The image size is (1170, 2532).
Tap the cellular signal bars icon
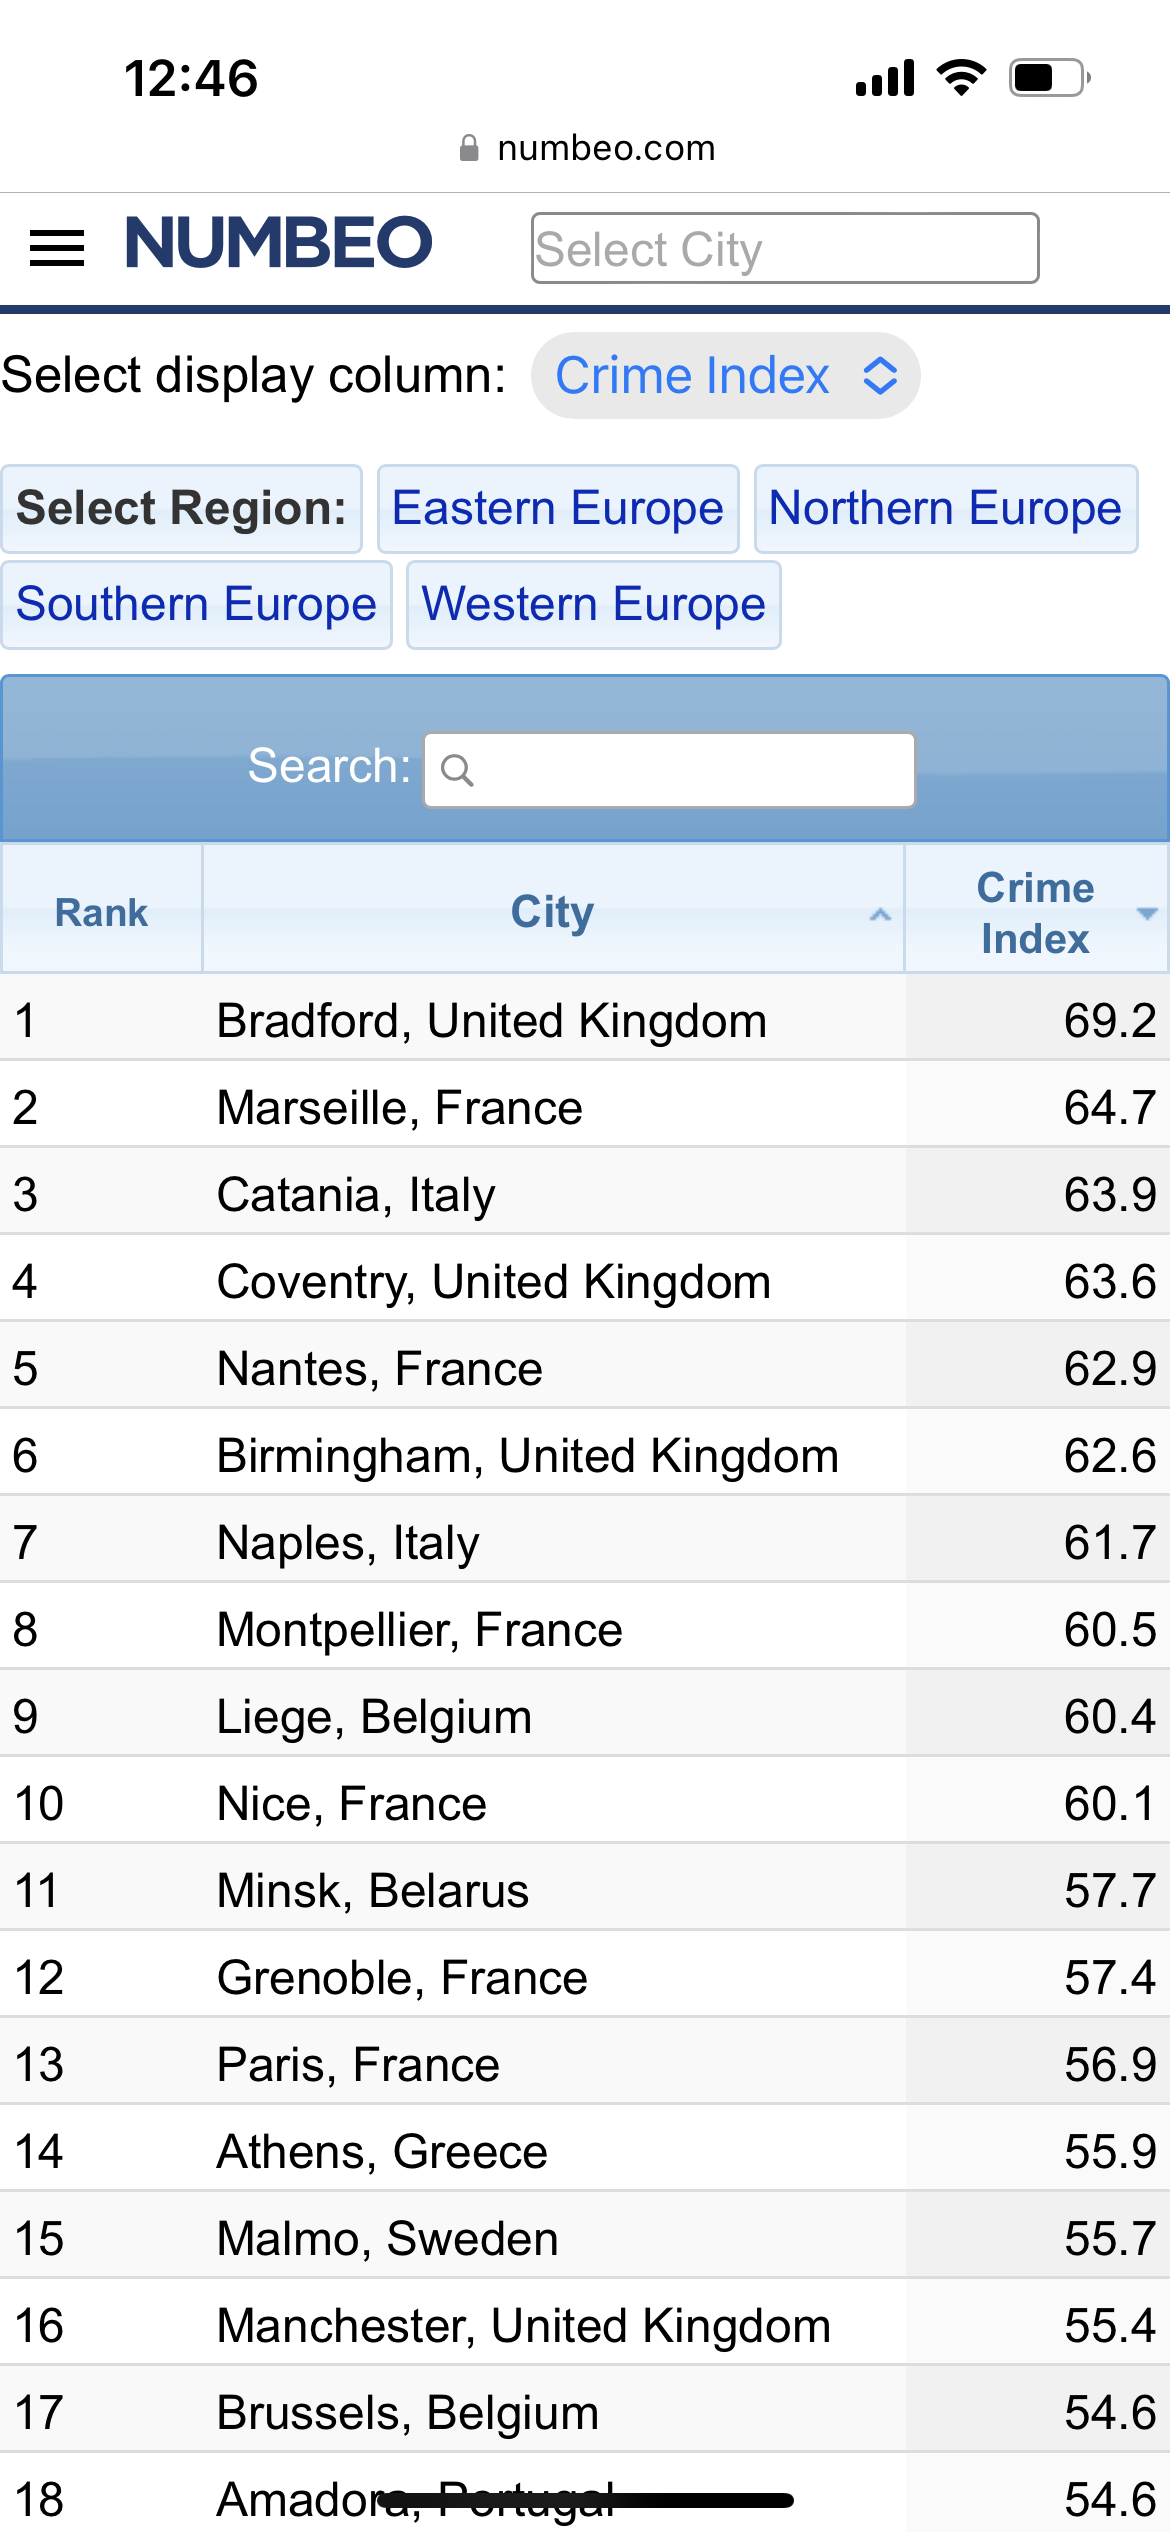885,77
